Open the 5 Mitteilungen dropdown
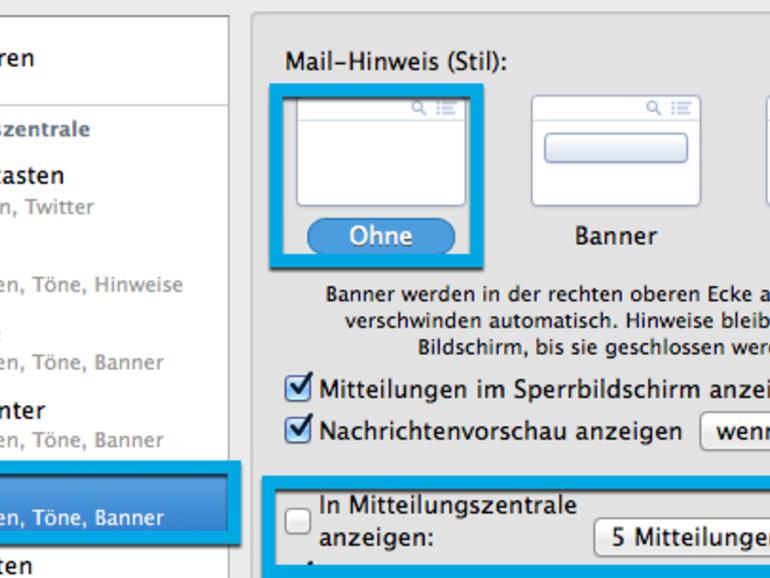The image size is (770, 578). (x=683, y=538)
